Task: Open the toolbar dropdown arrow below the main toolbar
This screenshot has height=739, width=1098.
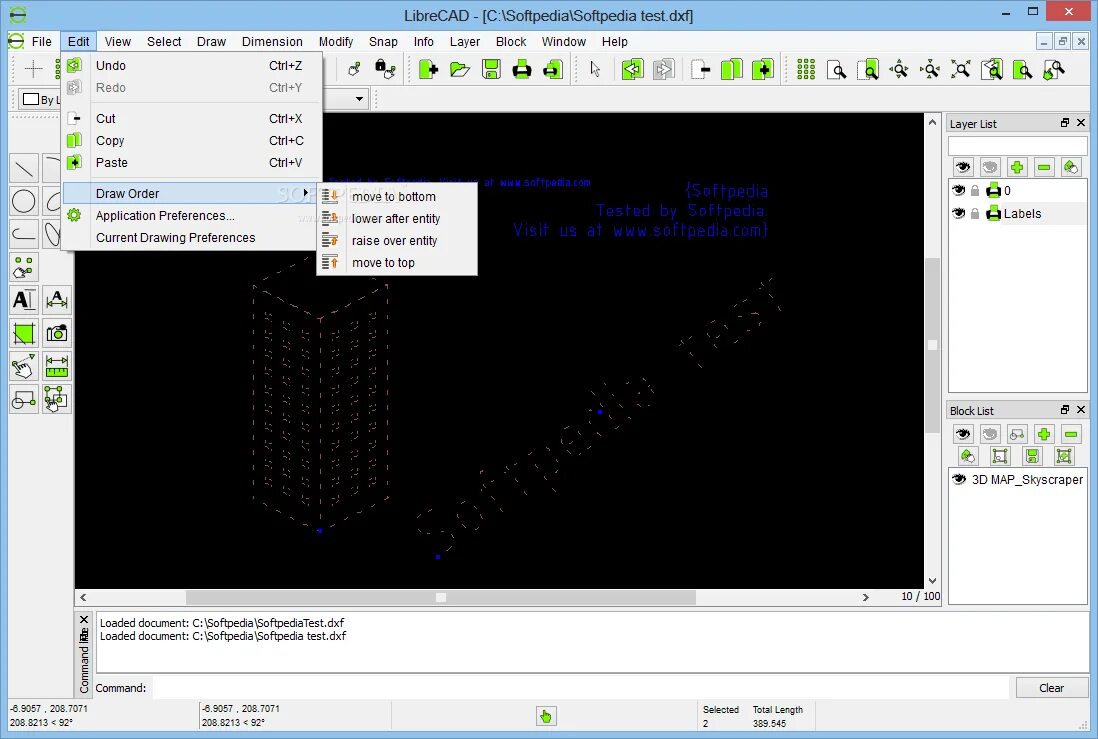Action: point(359,99)
